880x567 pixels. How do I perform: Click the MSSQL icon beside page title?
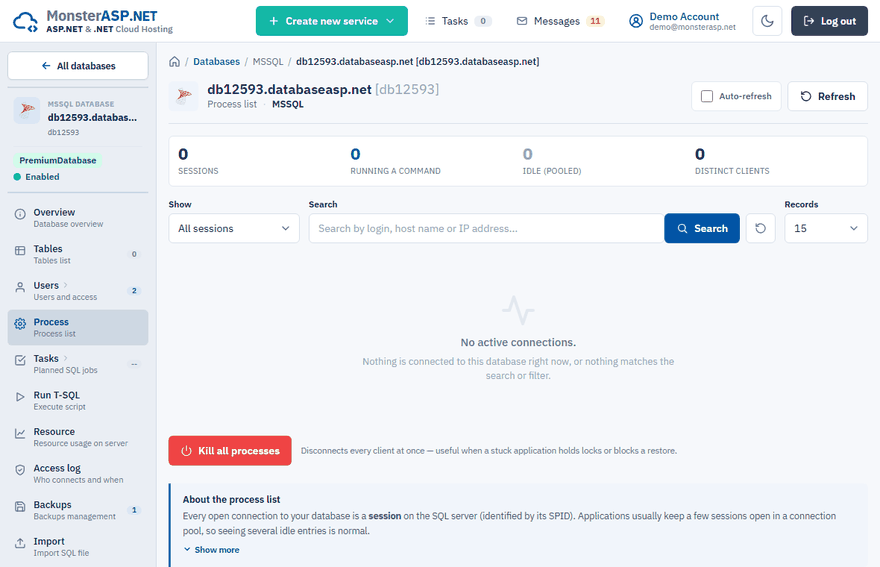184,97
